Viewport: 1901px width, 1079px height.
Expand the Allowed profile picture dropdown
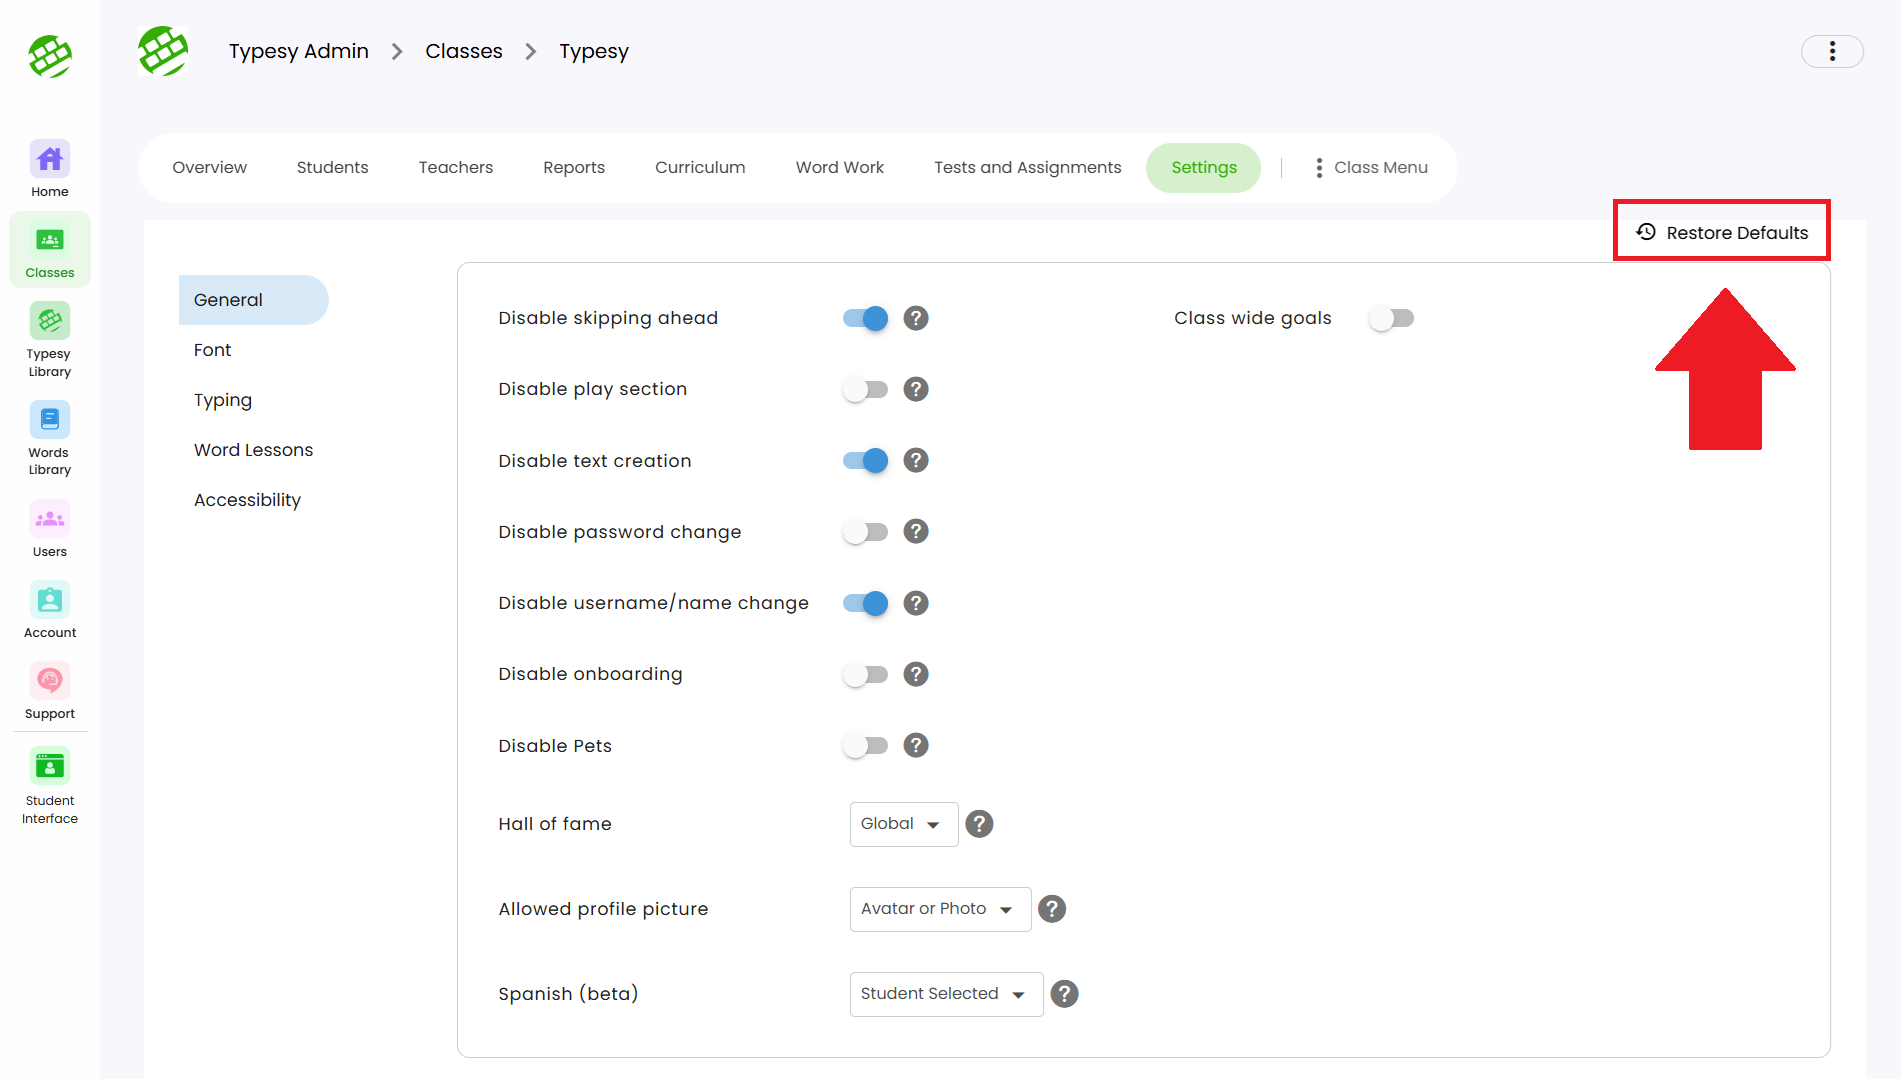coord(939,909)
